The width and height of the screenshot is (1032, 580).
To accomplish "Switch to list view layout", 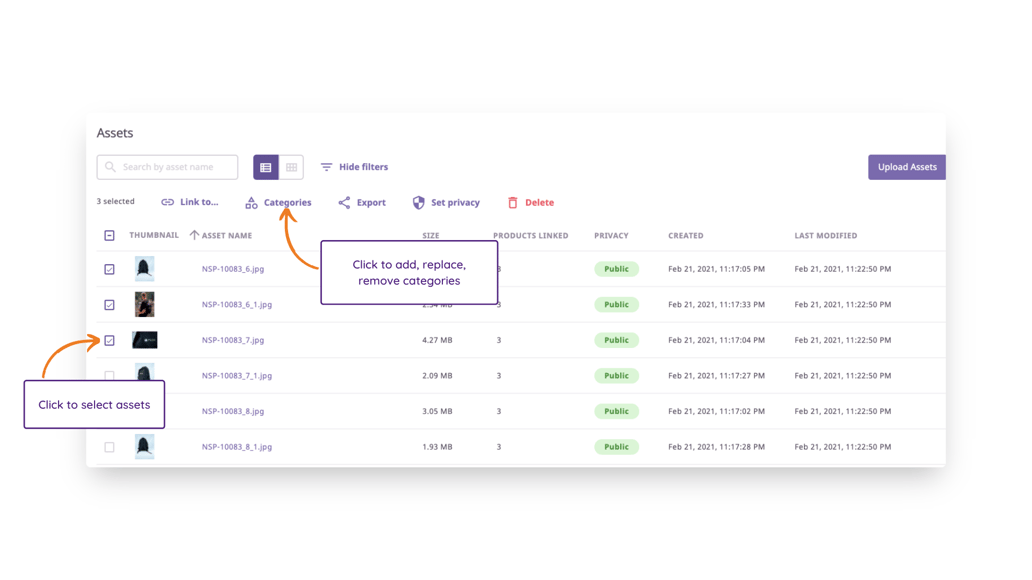I will (266, 168).
